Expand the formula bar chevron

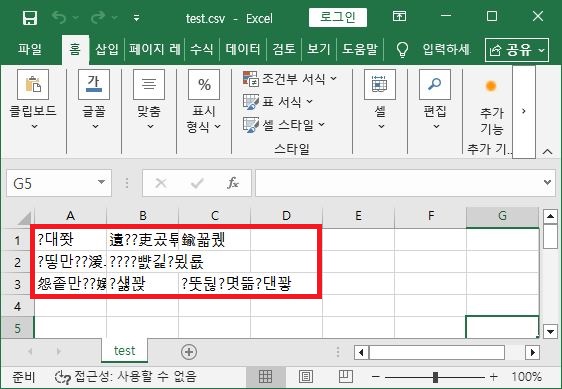pos(547,182)
